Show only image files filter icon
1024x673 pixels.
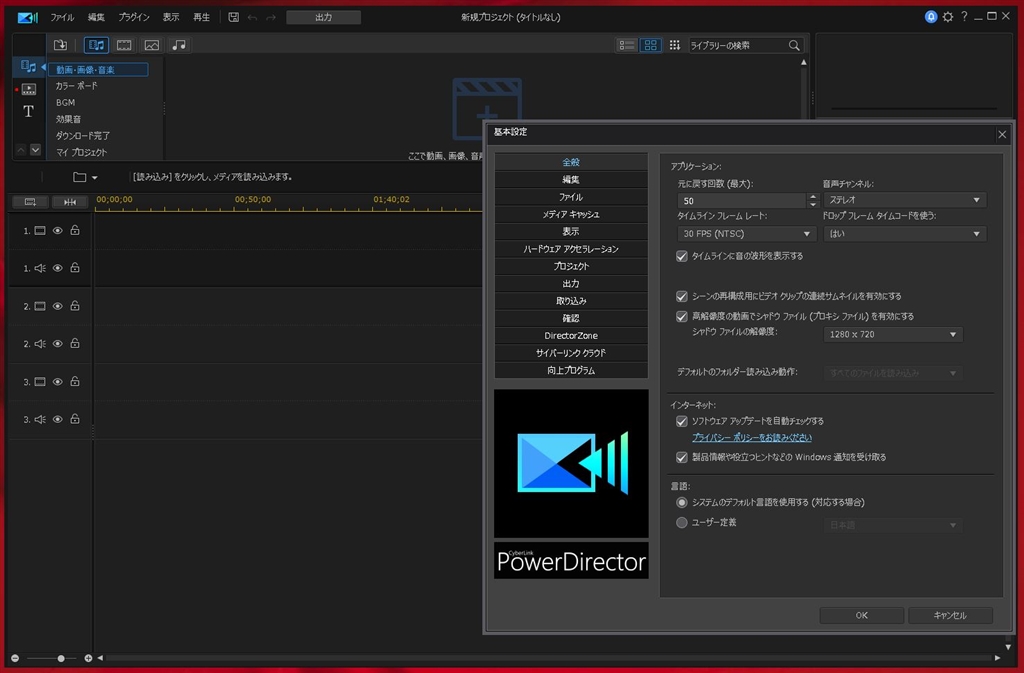tap(152, 45)
